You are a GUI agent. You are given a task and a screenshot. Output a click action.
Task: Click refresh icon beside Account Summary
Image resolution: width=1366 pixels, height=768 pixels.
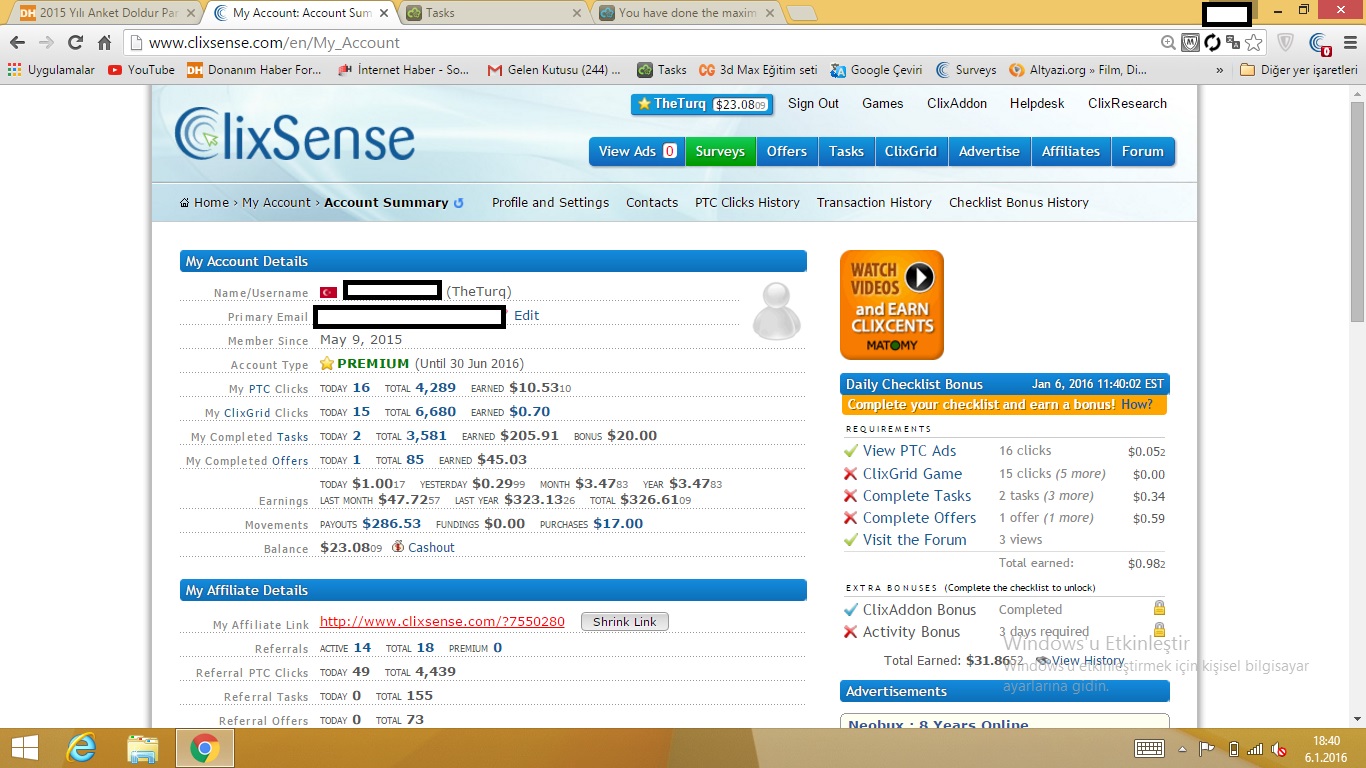click(x=459, y=203)
